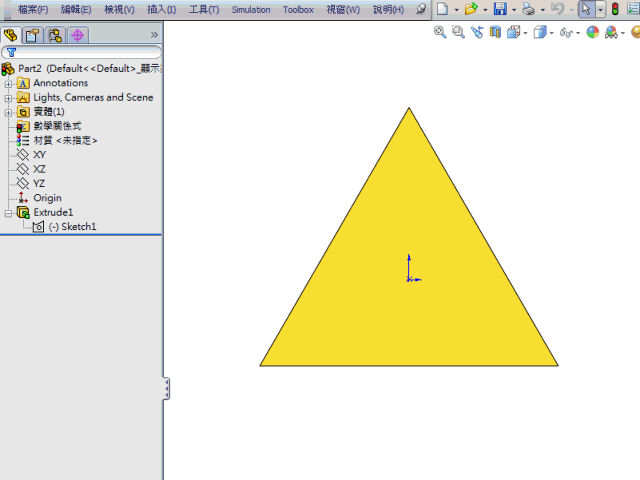This screenshot has height=480, width=640.
Task: Click the Rebuild traffic light icon
Action: pos(615,9)
